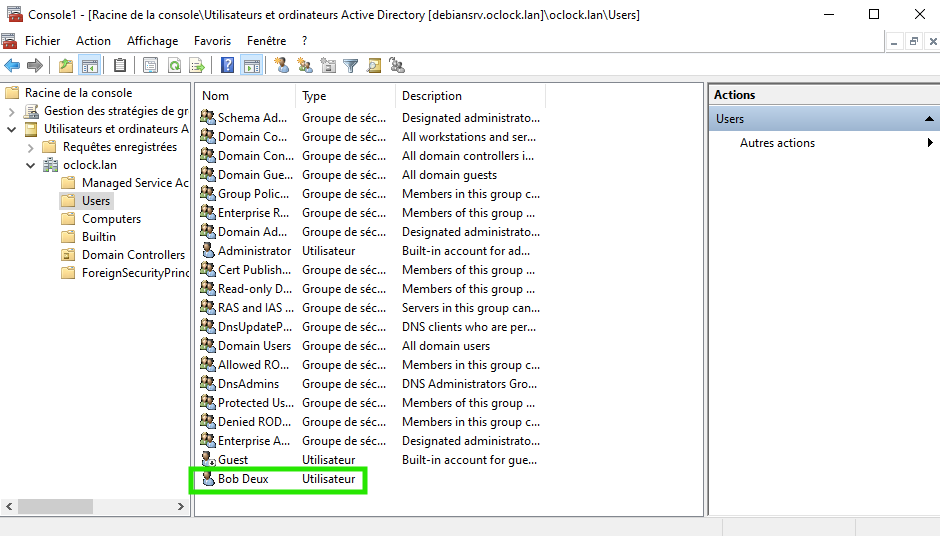Click the back arrow in the toolbar
This screenshot has height=536, width=940.
[x=12, y=66]
